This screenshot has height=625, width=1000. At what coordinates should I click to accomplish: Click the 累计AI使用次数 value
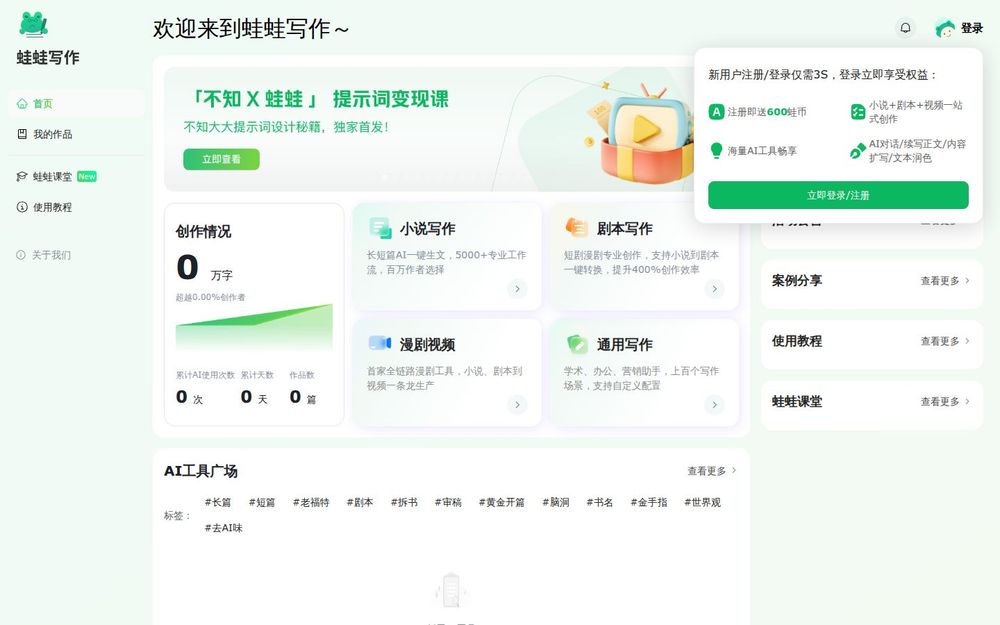[x=182, y=397]
